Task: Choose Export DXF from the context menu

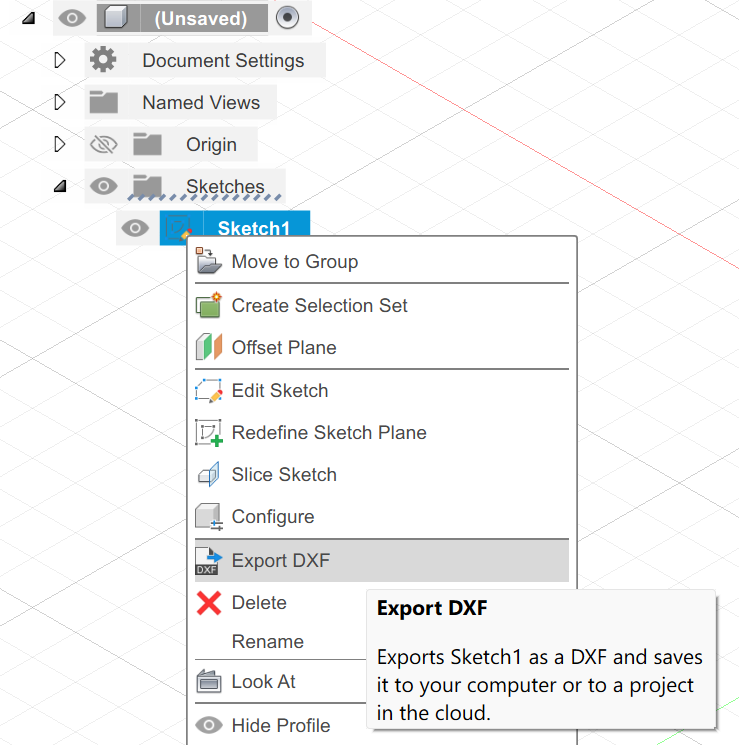Action: (x=281, y=561)
